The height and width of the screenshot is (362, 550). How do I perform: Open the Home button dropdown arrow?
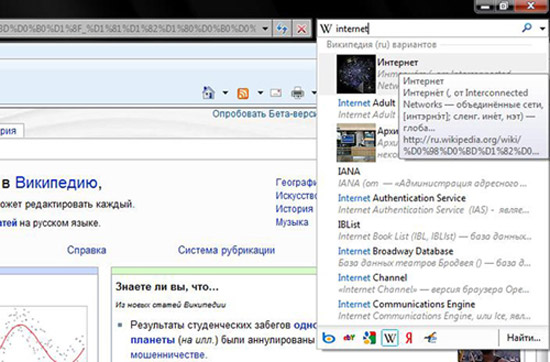(225, 93)
